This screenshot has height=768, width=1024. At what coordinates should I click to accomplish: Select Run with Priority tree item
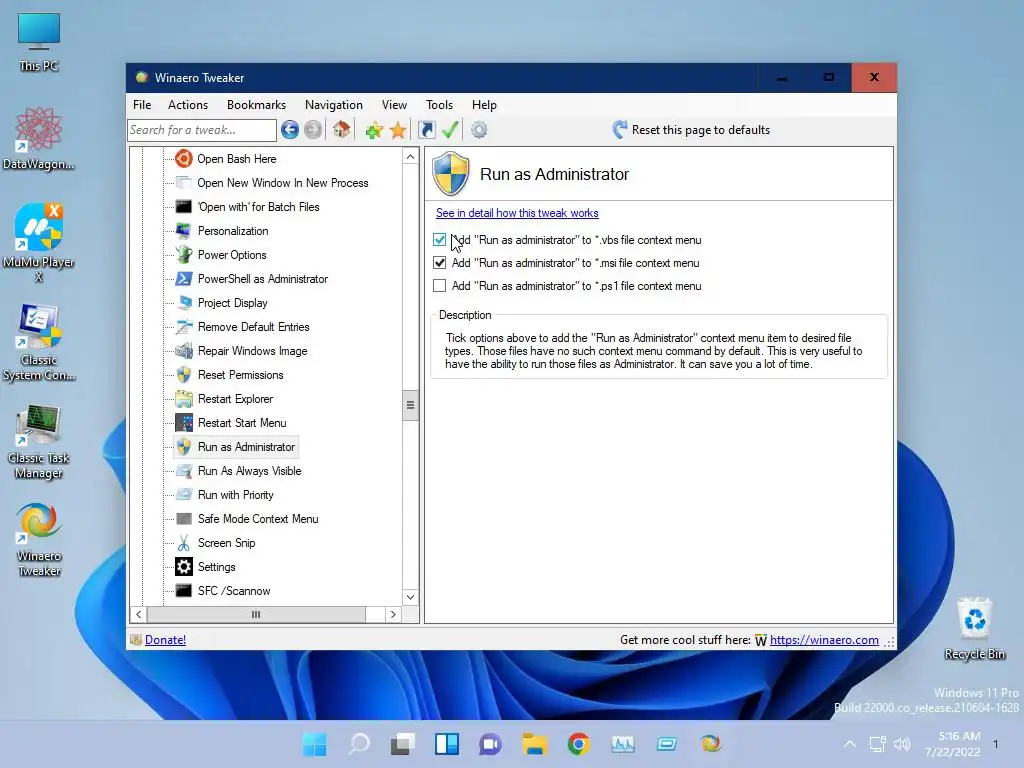[x=236, y=495]
